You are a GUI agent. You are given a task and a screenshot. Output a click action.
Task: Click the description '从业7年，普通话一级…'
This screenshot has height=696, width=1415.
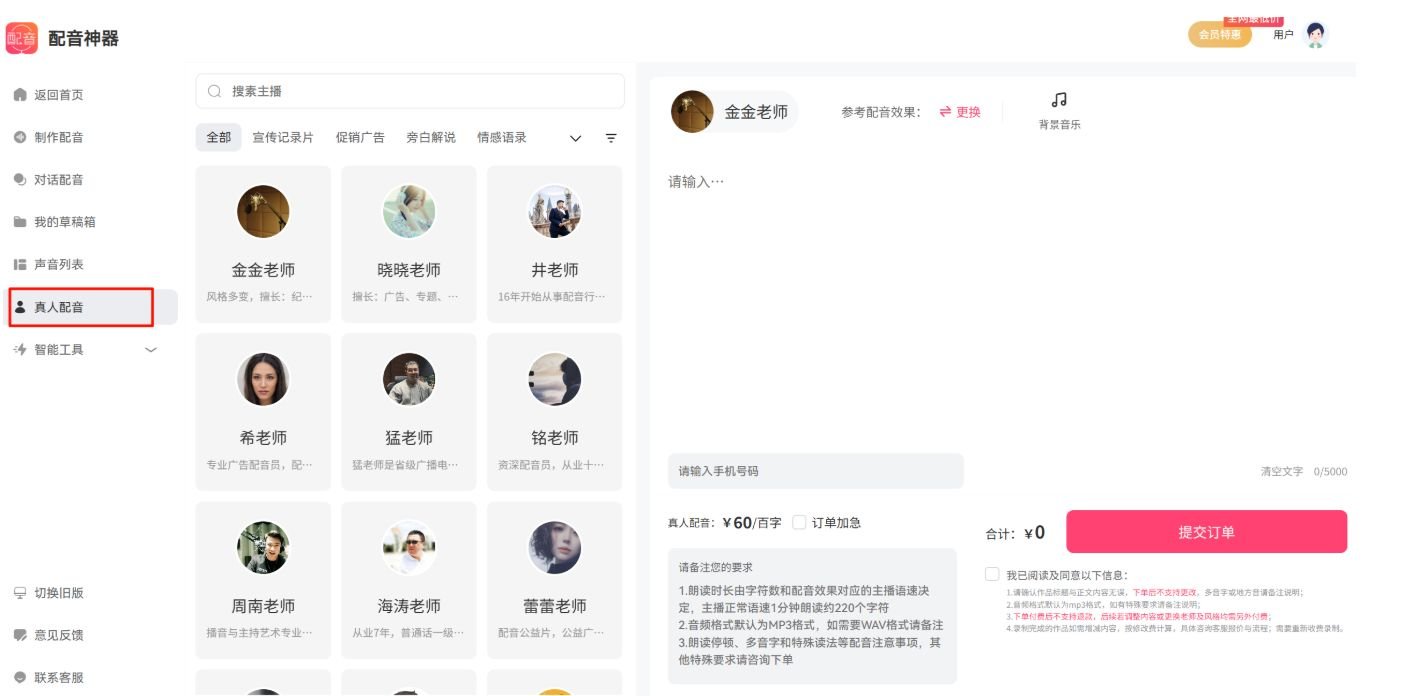(406, 633)
